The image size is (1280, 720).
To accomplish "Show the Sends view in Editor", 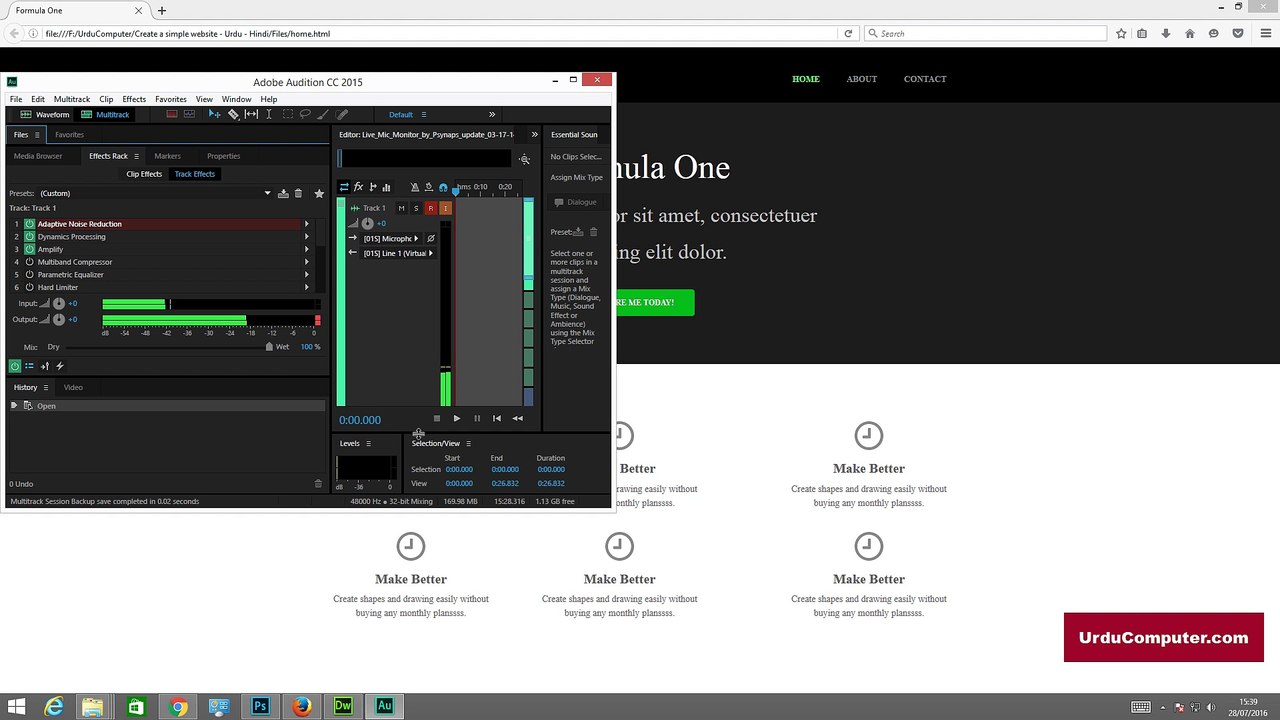I will click(x=372, y=187).
